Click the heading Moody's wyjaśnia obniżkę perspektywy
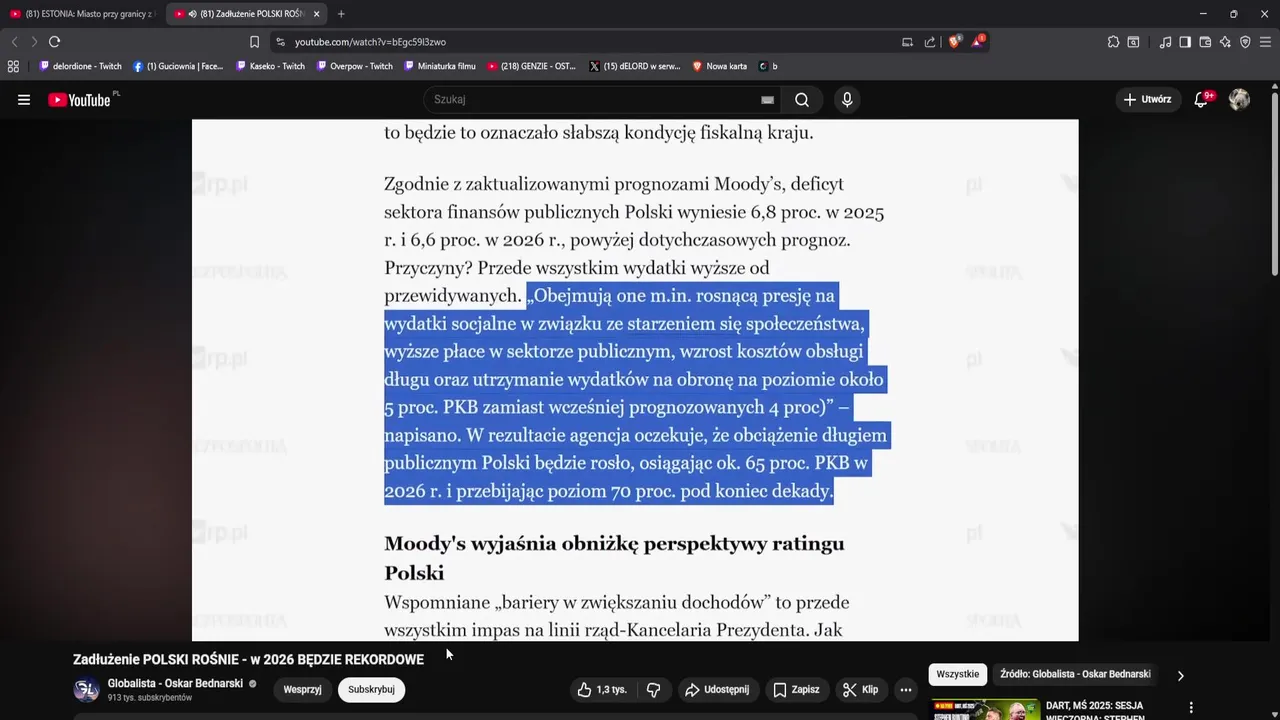This screenshot has height=720, width=1280. (614, 558)
